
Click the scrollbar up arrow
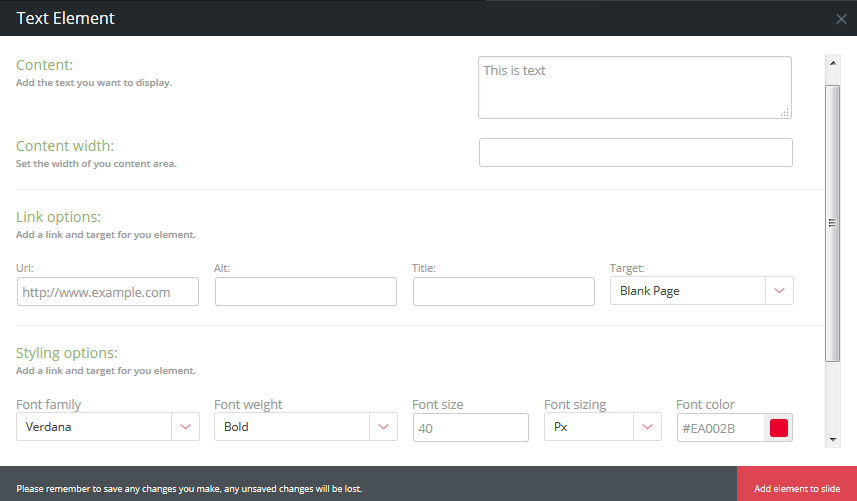point(832,62)
